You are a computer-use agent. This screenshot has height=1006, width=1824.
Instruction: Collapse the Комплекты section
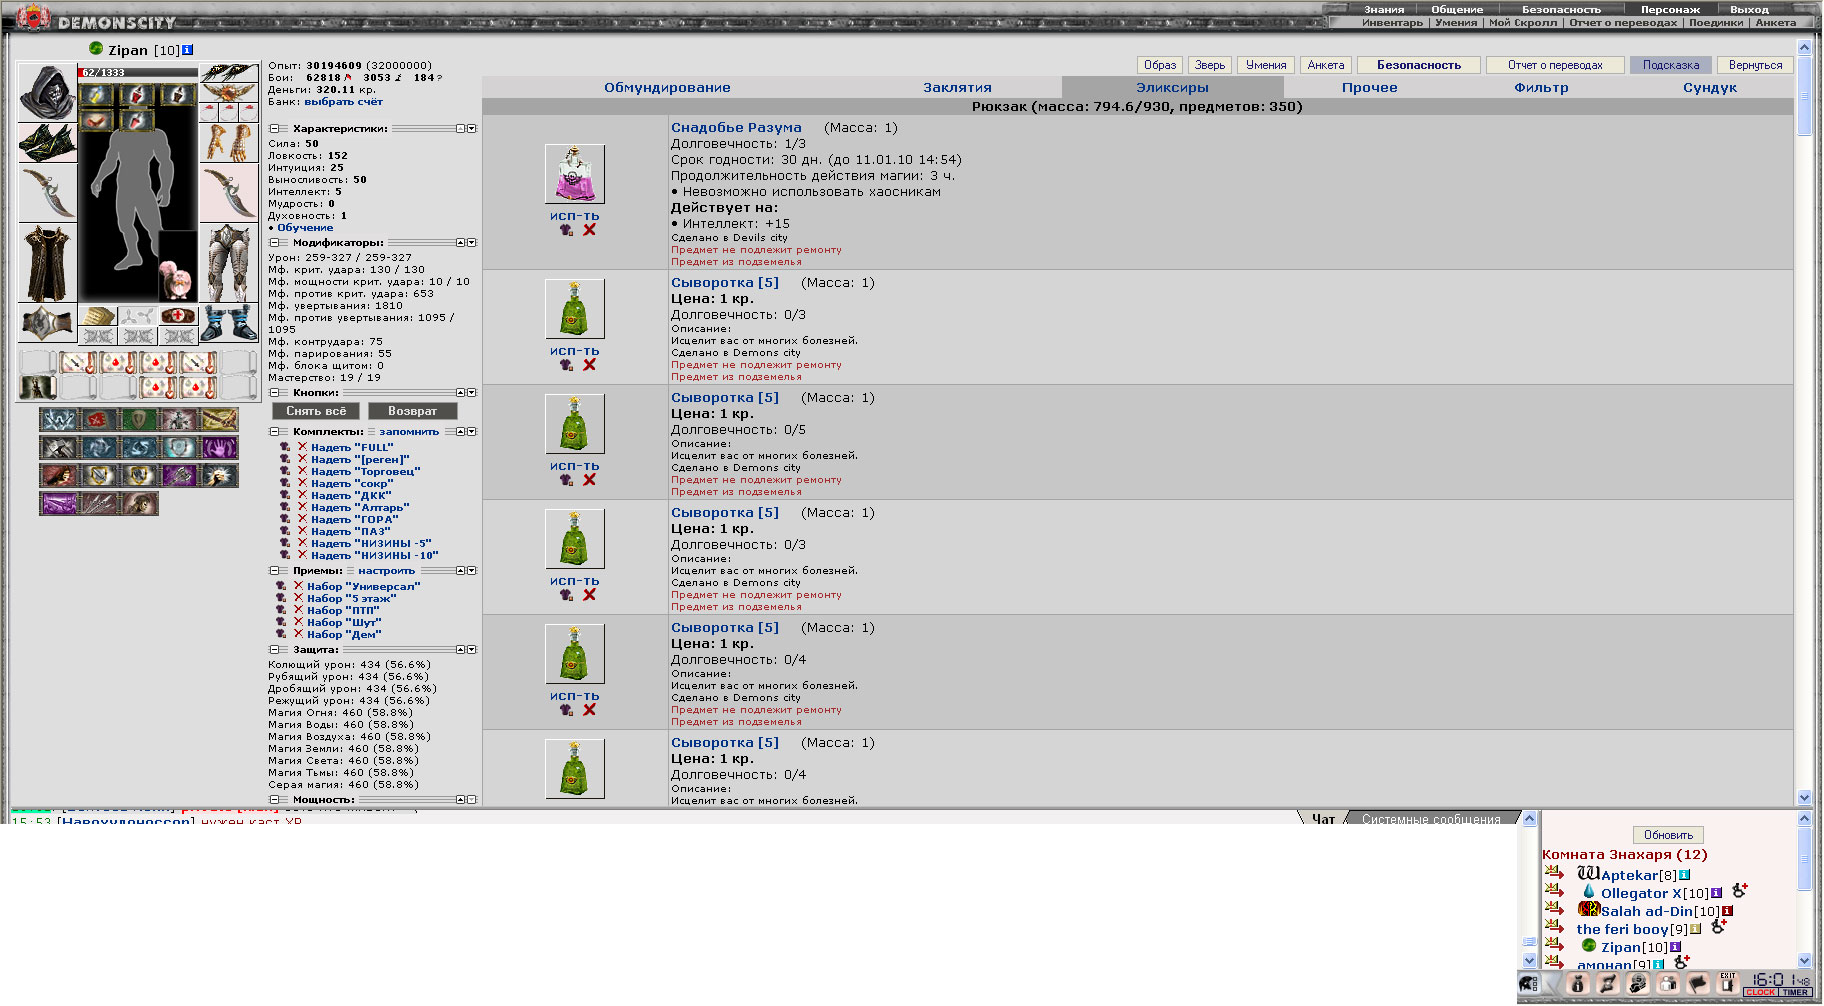click(x=273, y=432)
